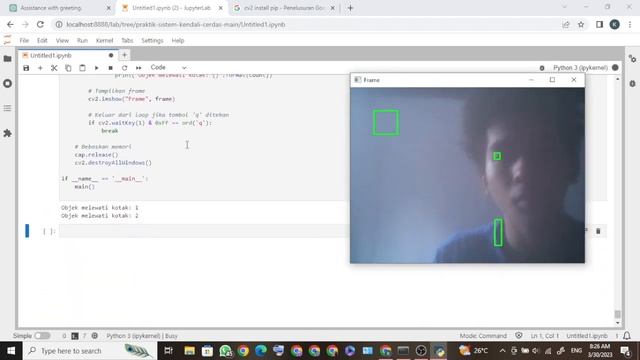Screen dimensions: 640x360
Task: Open the File menu
Action: click(x=24, y=40)
